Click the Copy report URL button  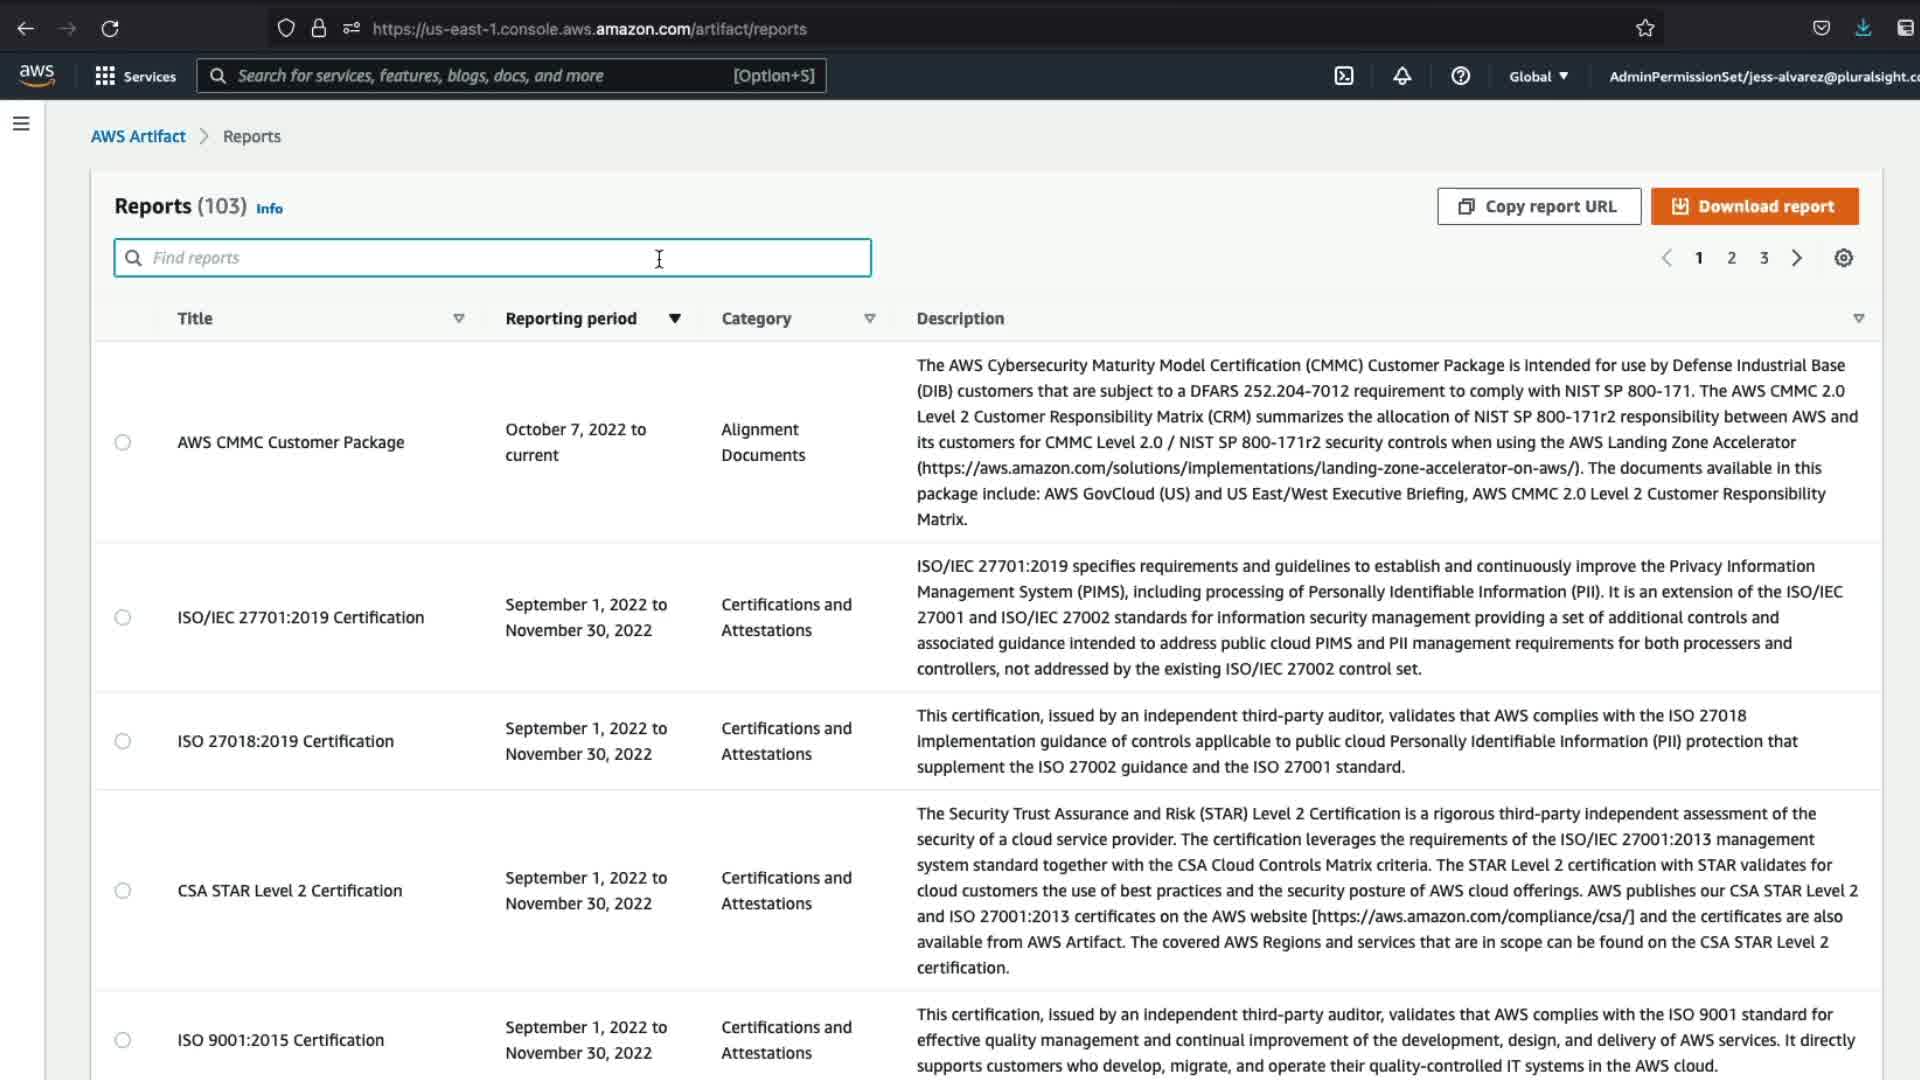1538,206
